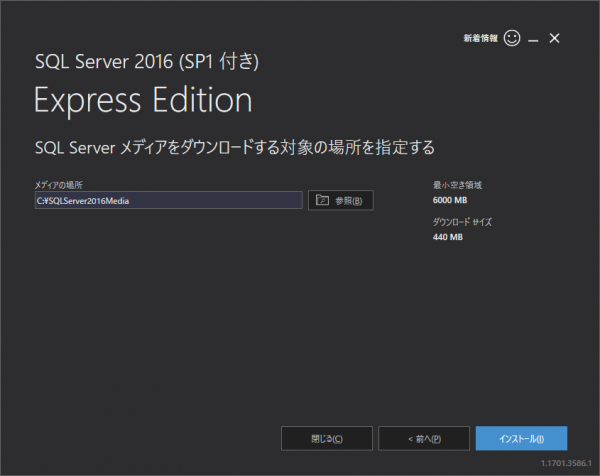
Task: Open the 新着情報 link
Action: click(481, 38)
